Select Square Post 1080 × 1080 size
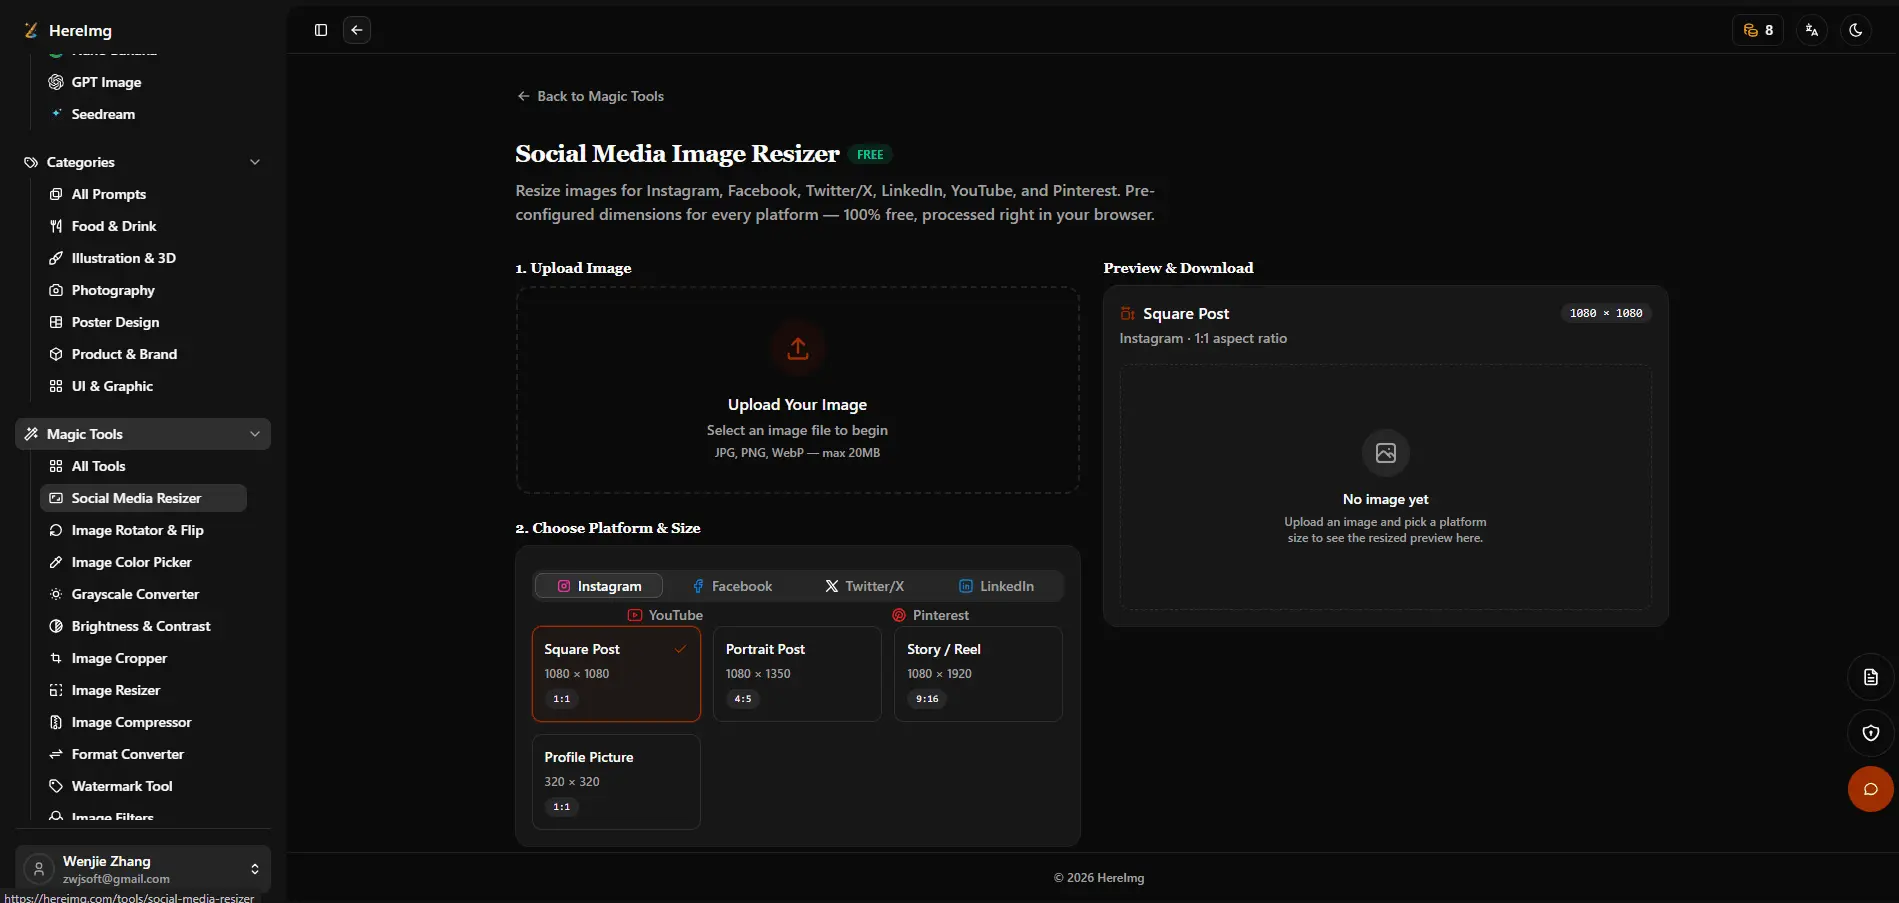This screenshot has height=903, width=1899. click(x=616, y=674)
